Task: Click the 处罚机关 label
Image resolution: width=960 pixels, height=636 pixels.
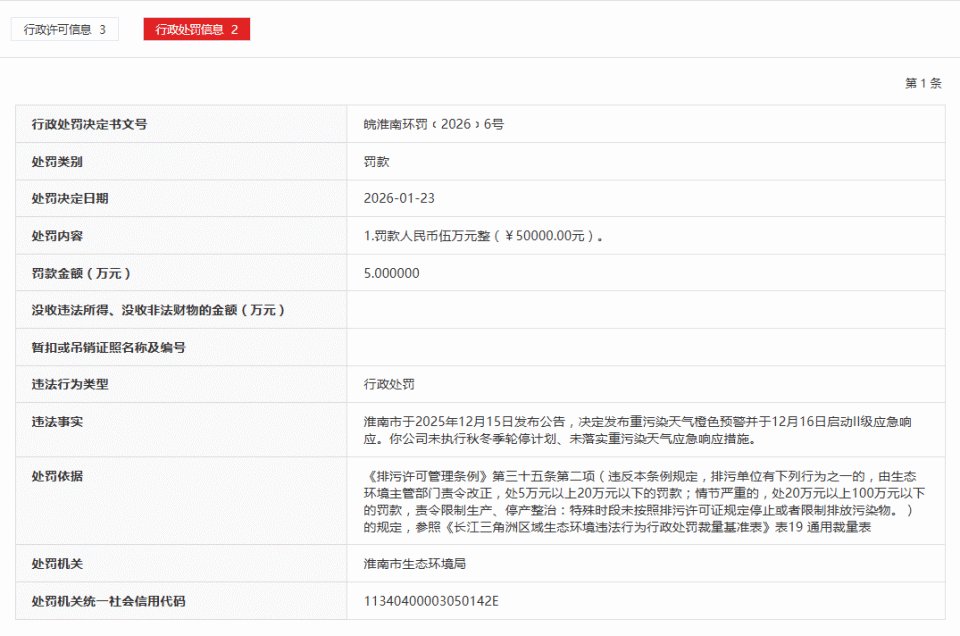Action: (x=57, y=564)
